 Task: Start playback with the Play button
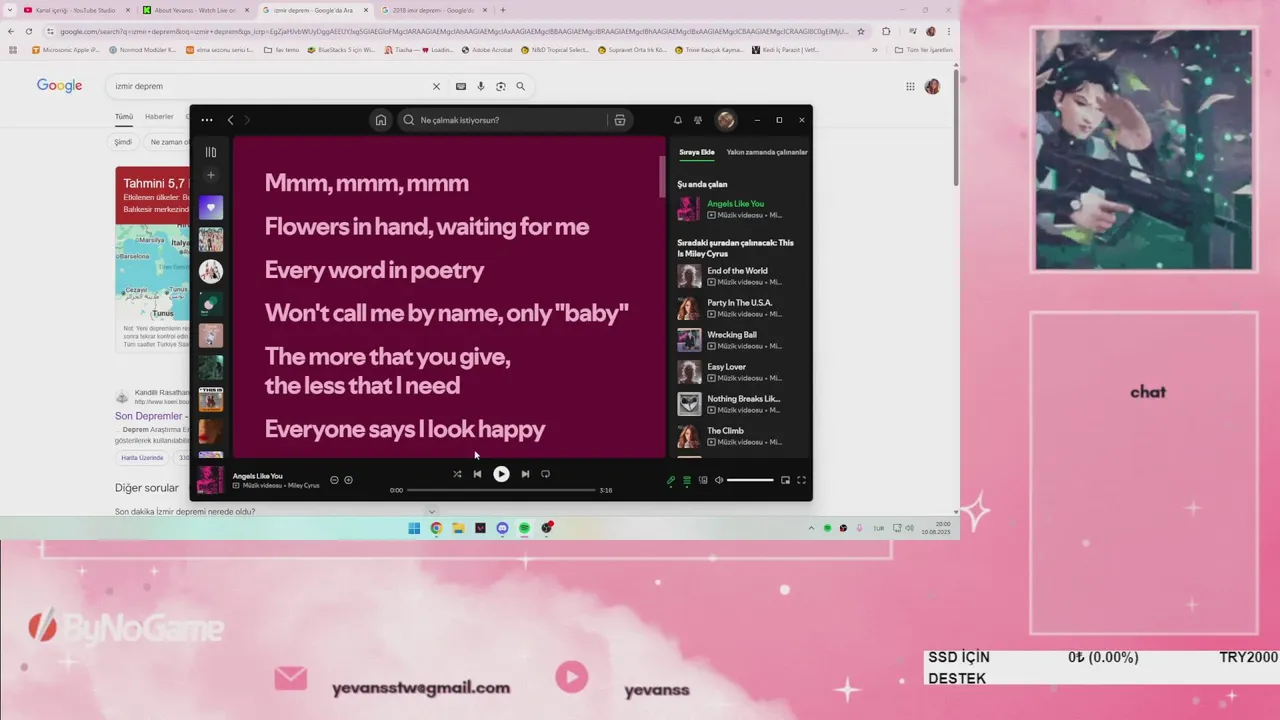pyautogui.click(x=501, y=474)
